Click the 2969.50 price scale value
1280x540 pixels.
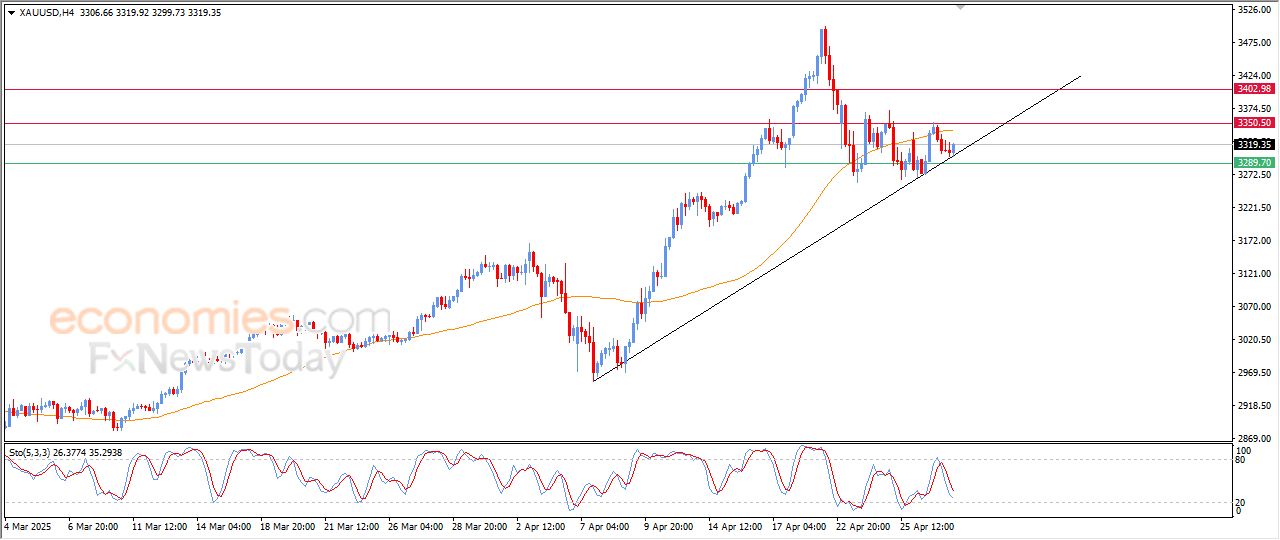(1254, 373)
